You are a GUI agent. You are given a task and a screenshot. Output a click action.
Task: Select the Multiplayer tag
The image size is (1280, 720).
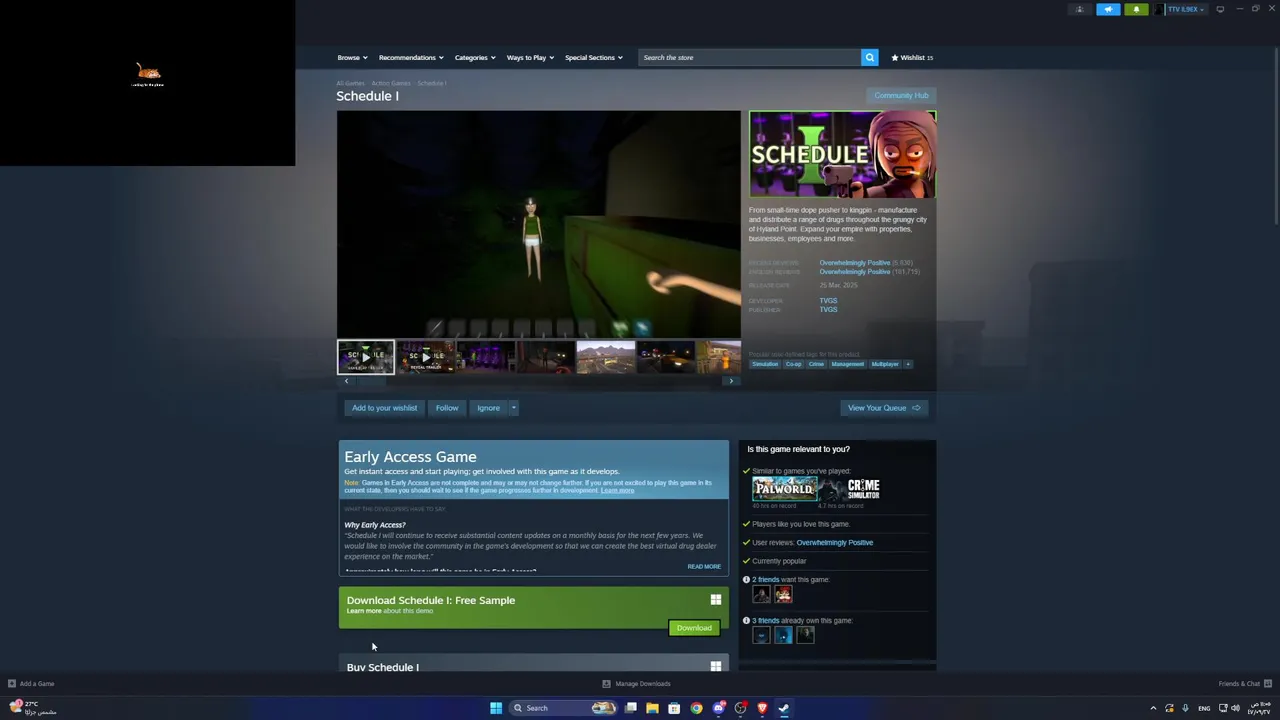(x=885, y=364)
